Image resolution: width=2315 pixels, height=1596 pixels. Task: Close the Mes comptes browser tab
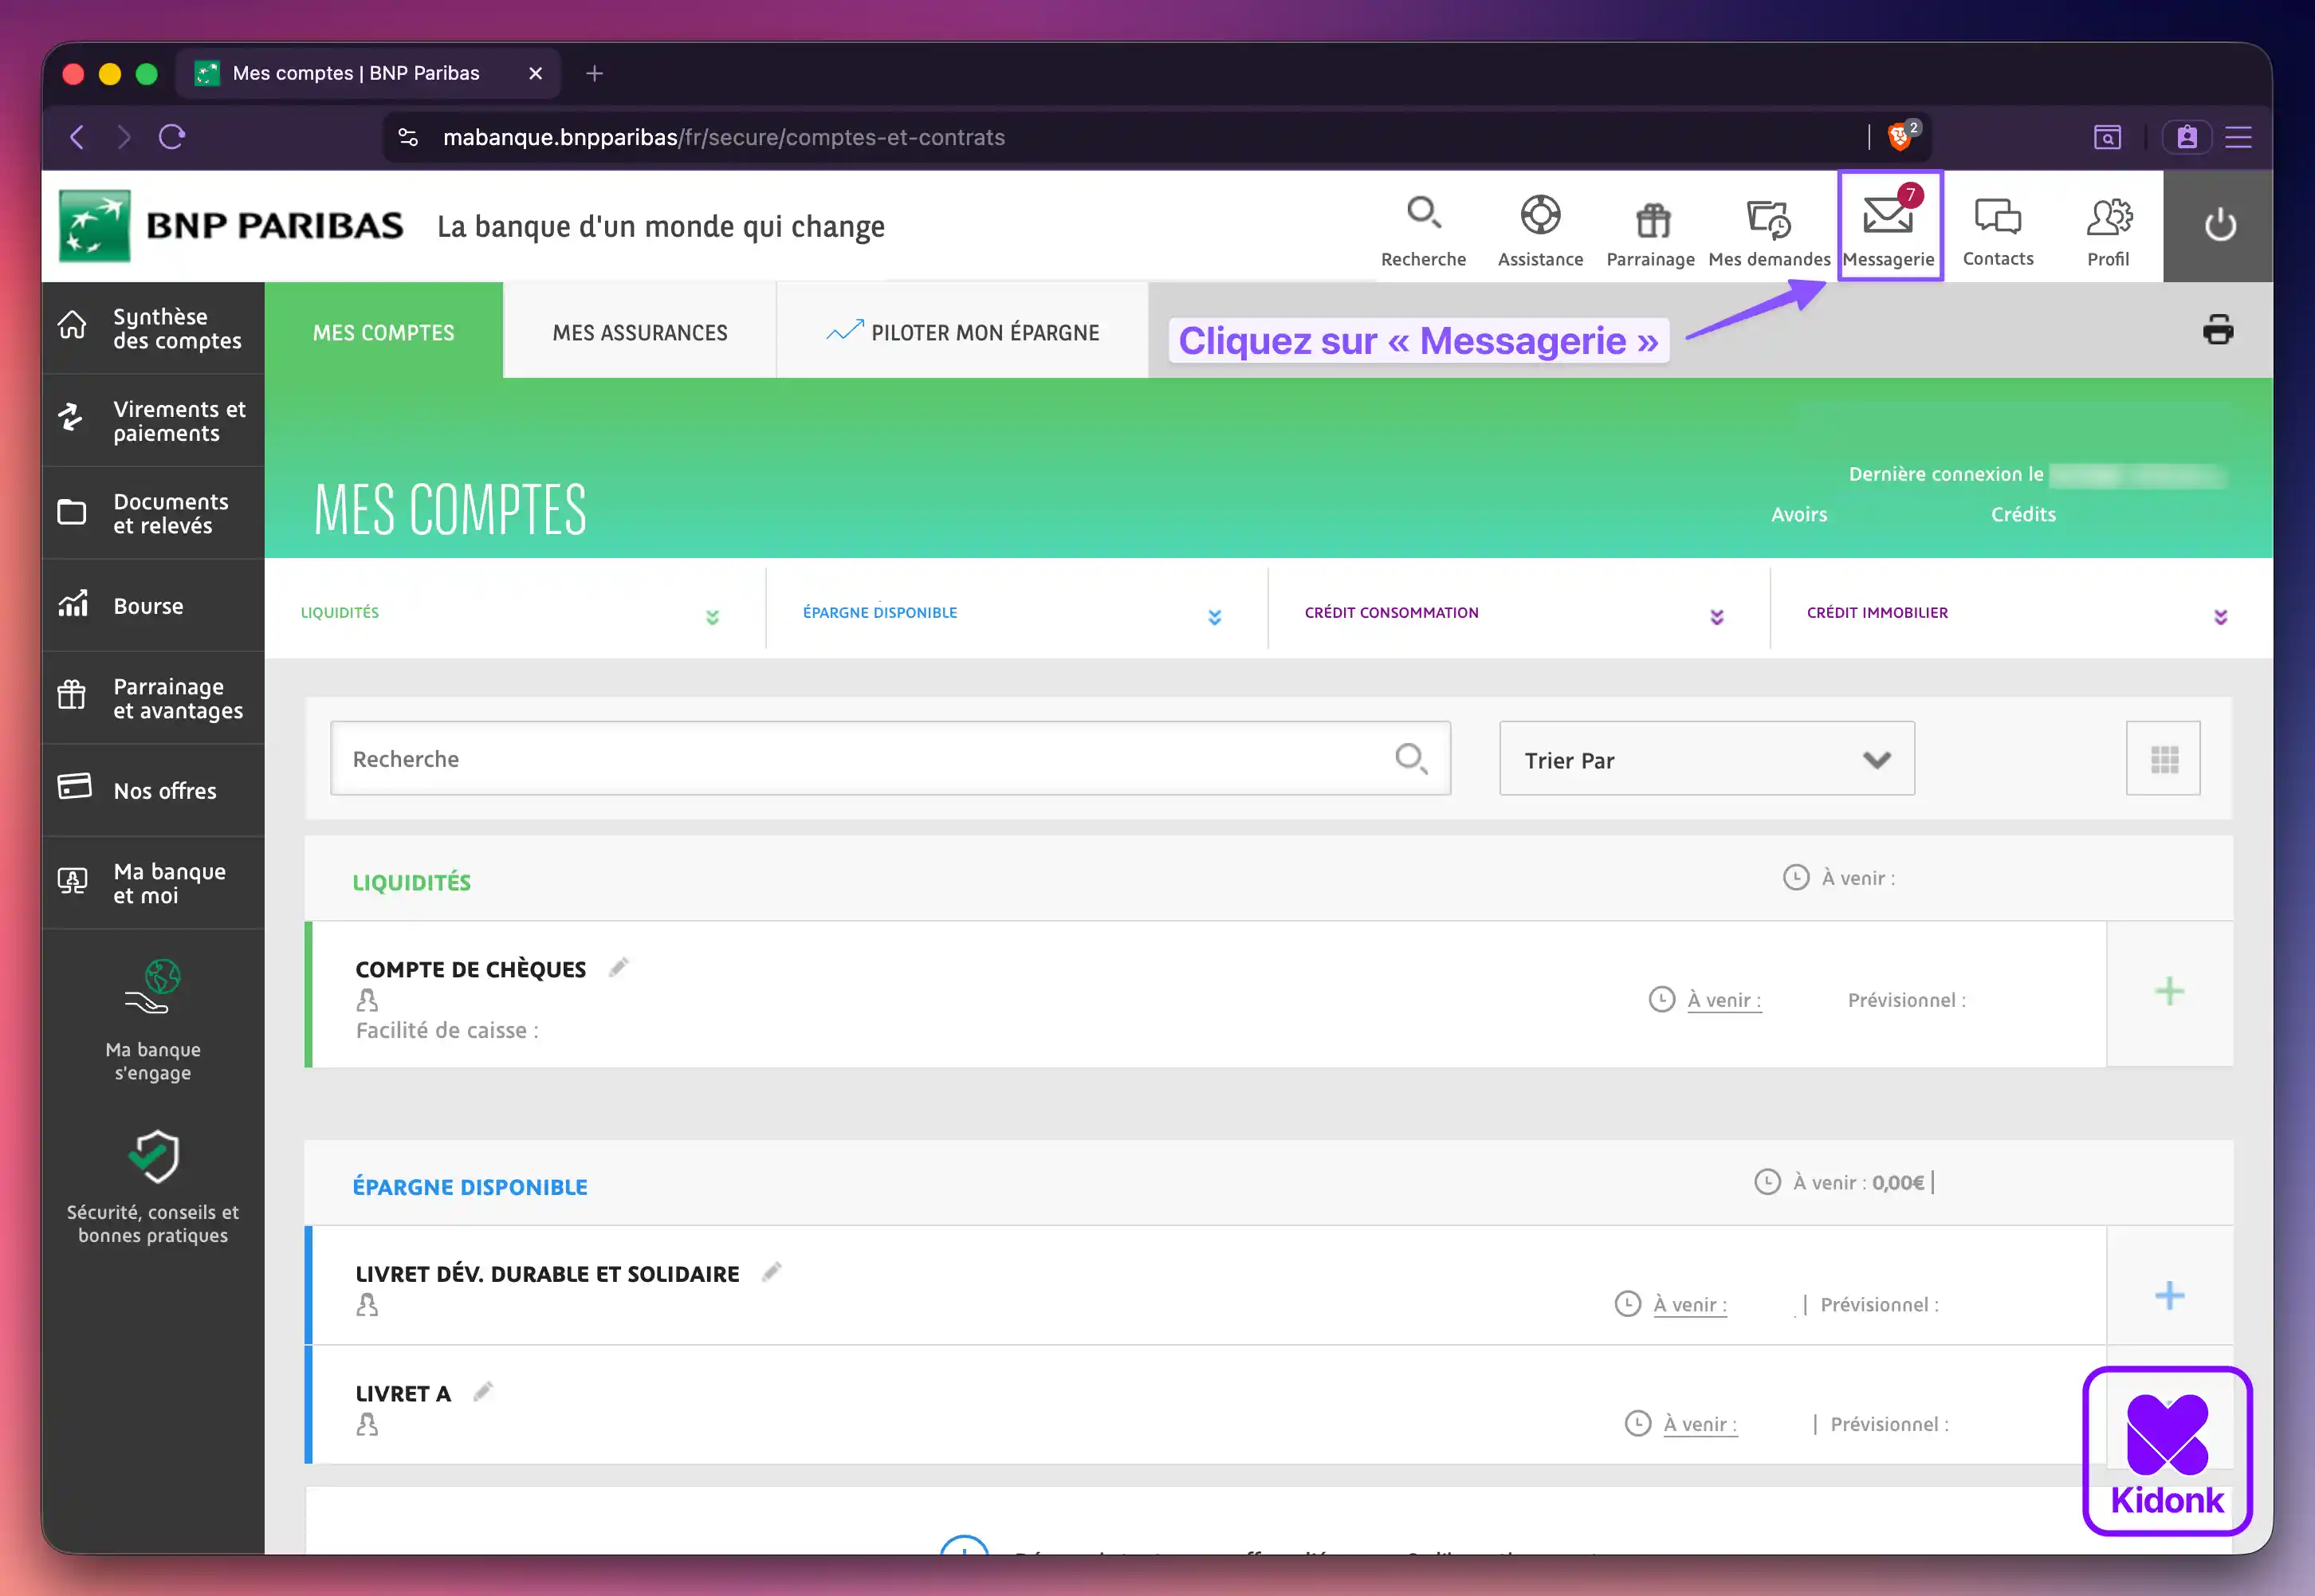tap(536, 73)
